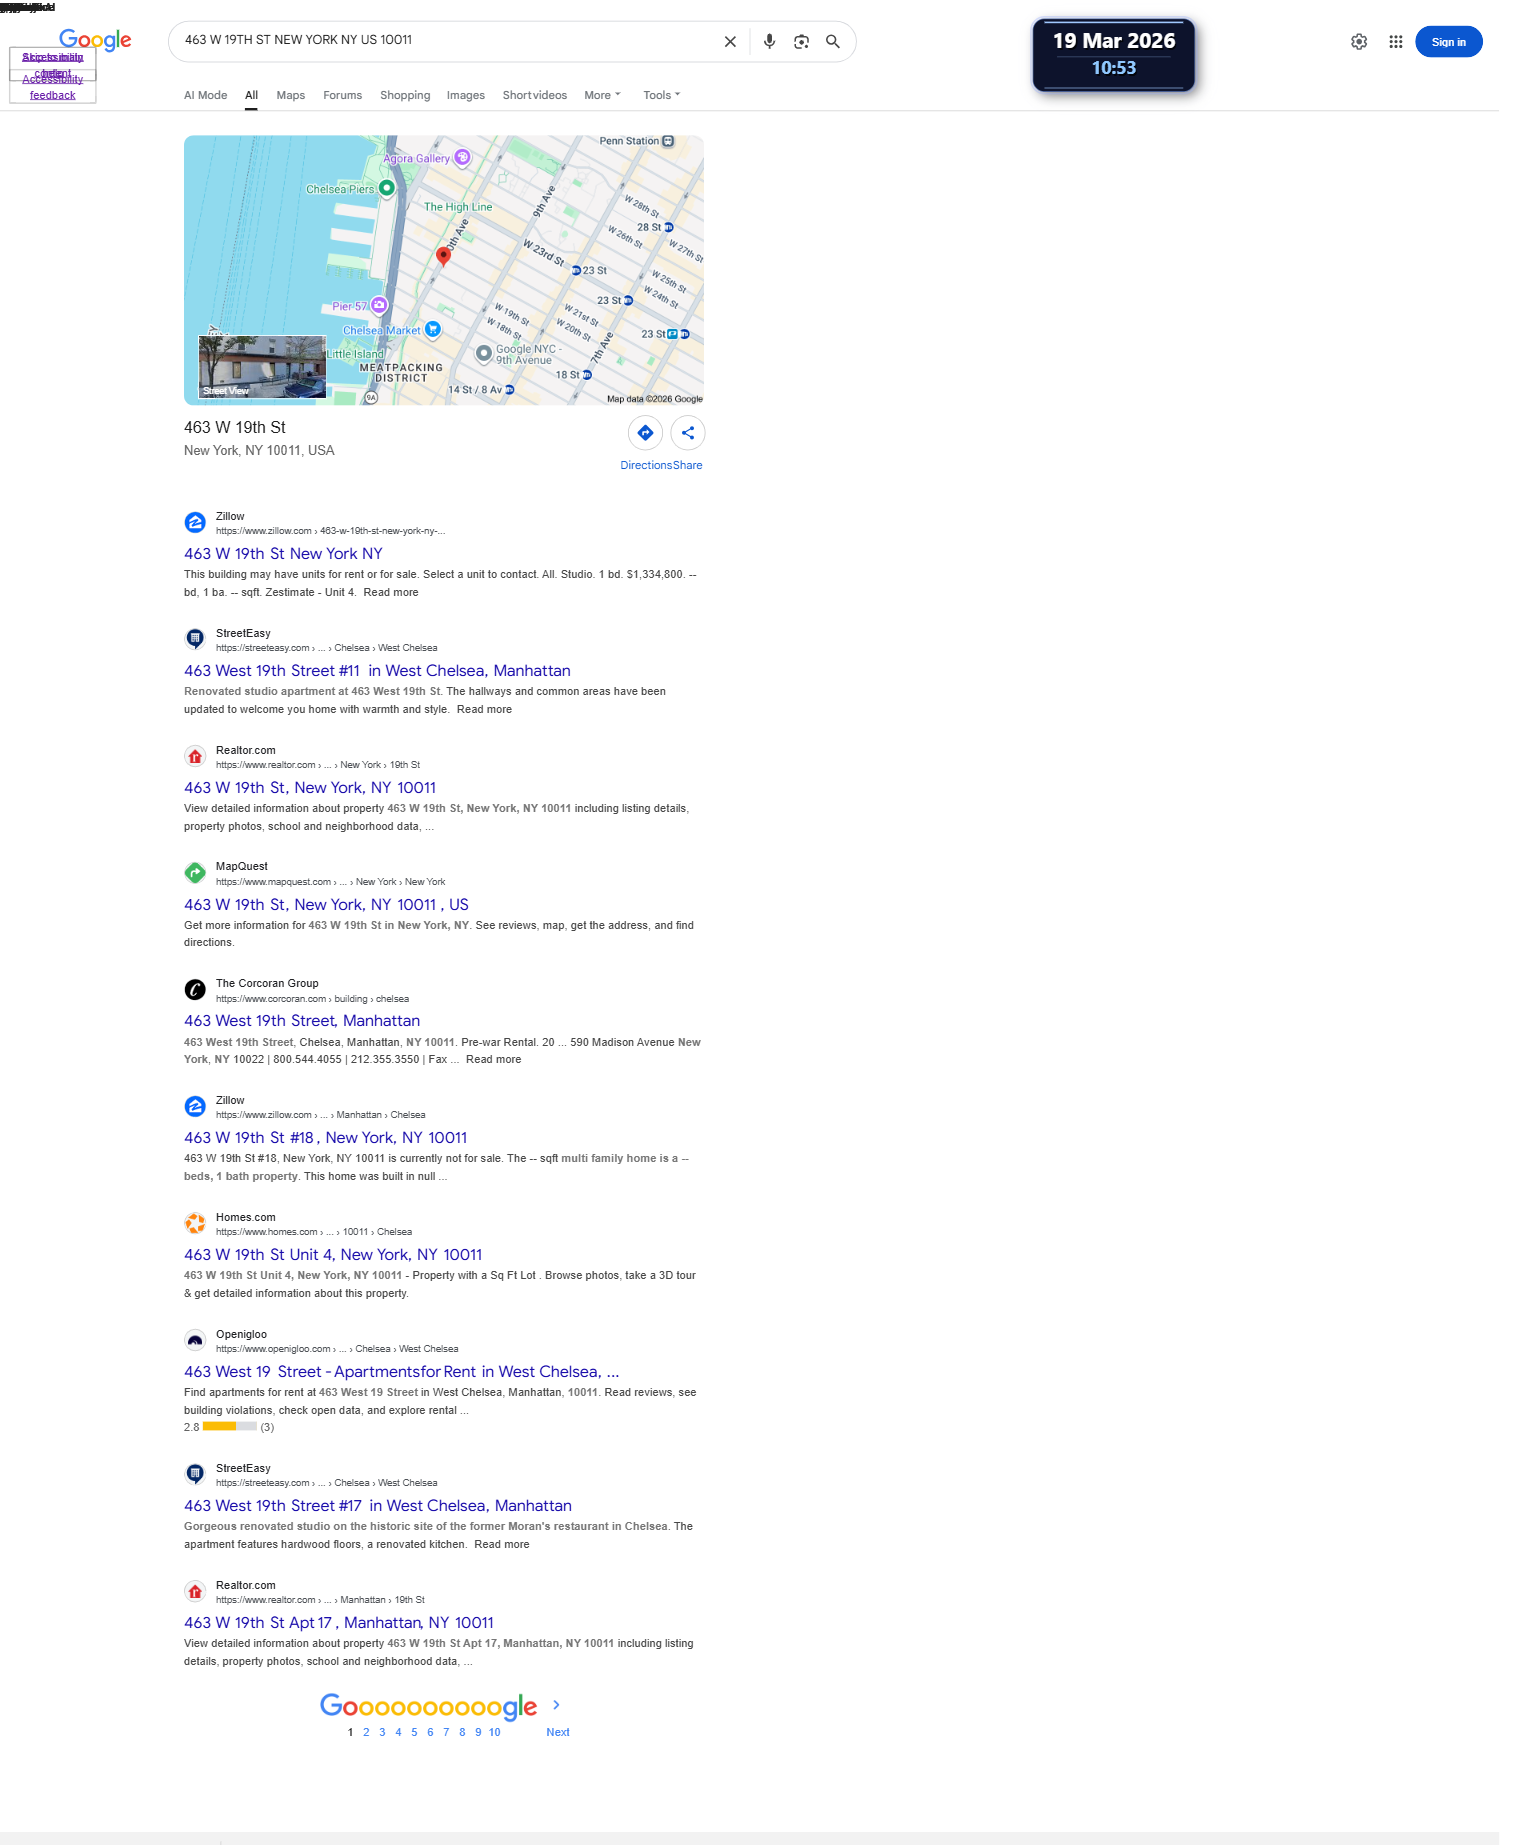Click the Share icon under the map
The height and width of the screenshot is (1845, 1517).
[688, 433]
